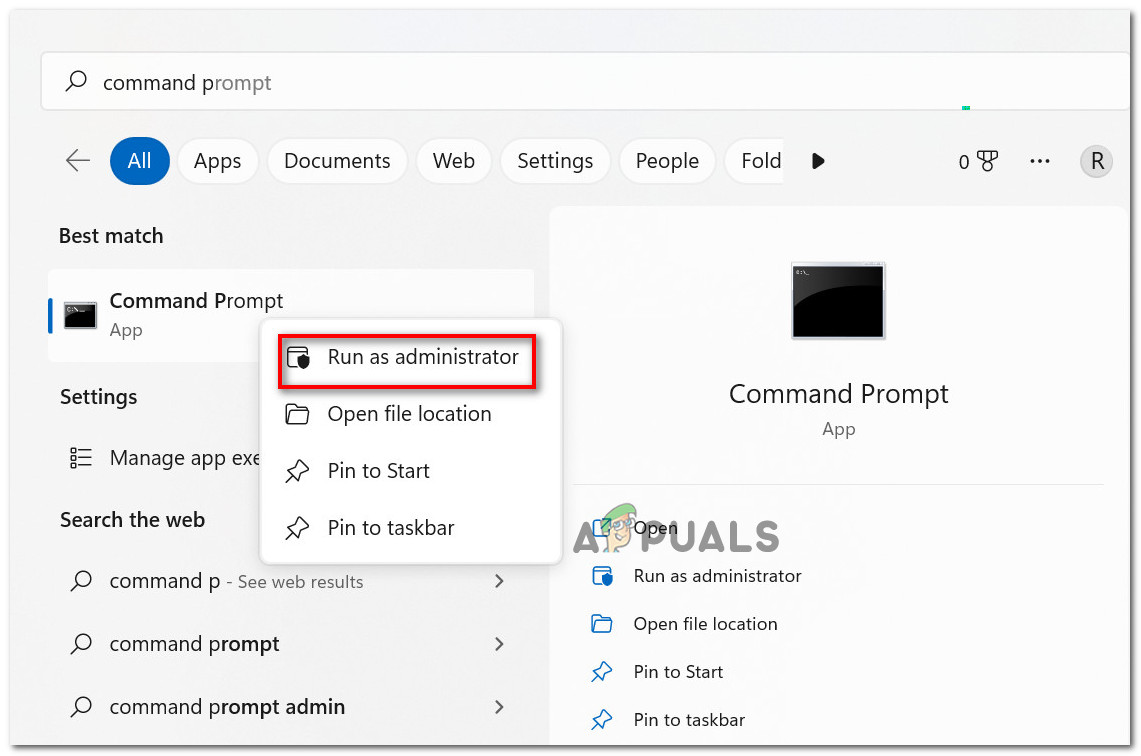Image resolution: width=1141 pixels, height=756 pixels.
Task: Click the folder icon in the right panel
Action: click(x=602, y=624)
